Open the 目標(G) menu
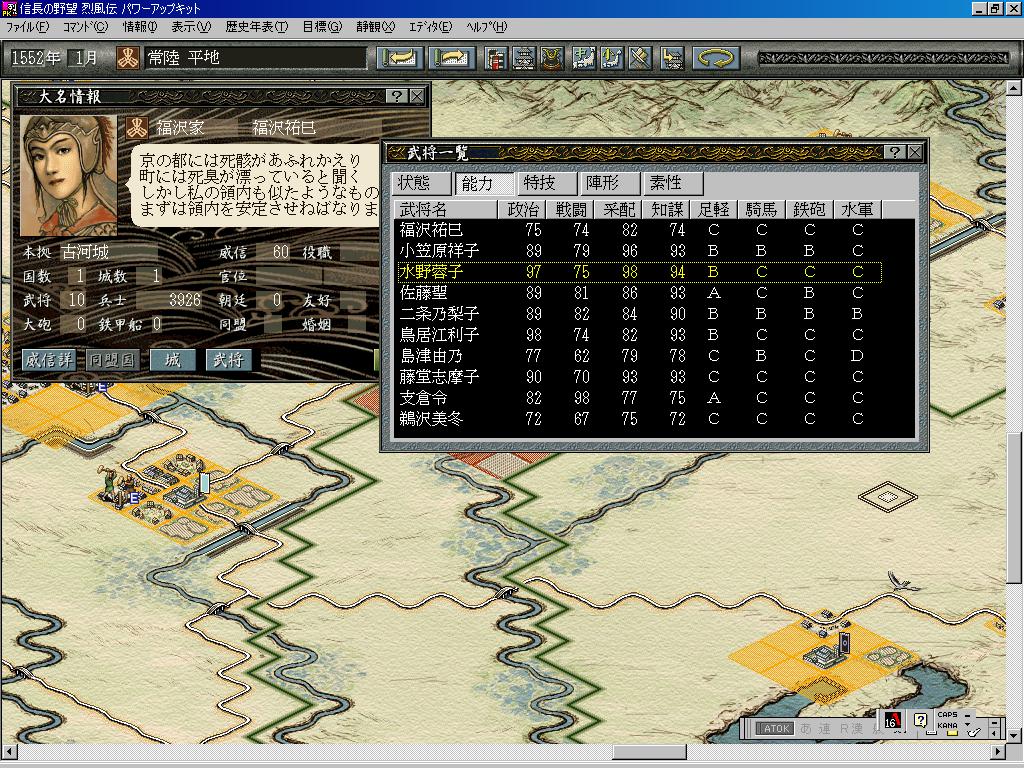This screenshot has height=768, width=1024. point(322,27)
